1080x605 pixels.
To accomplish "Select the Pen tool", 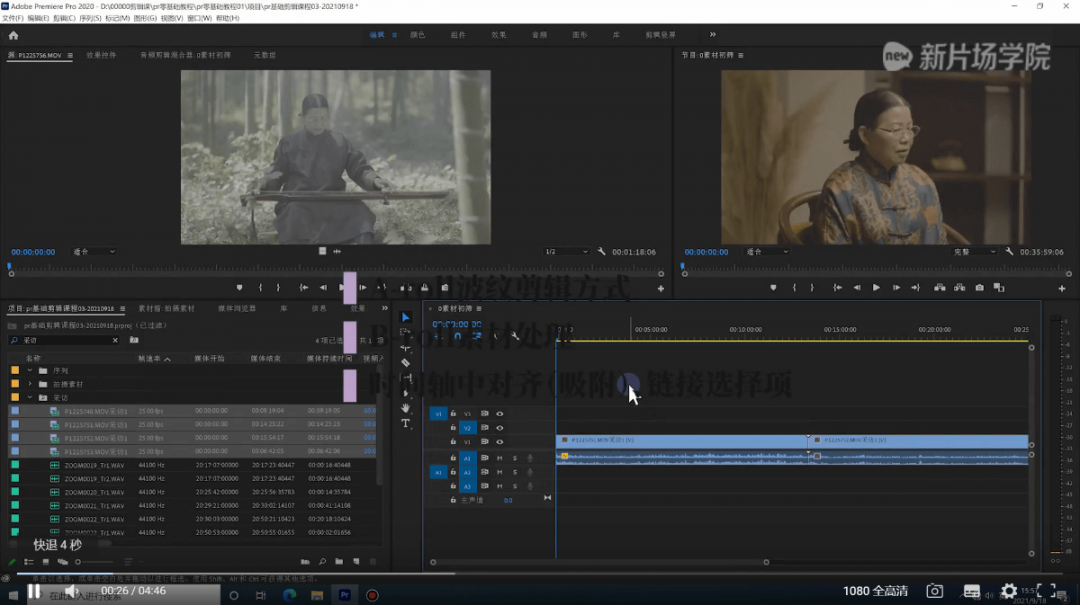I will pyautogui.click(x=406, y=393).
